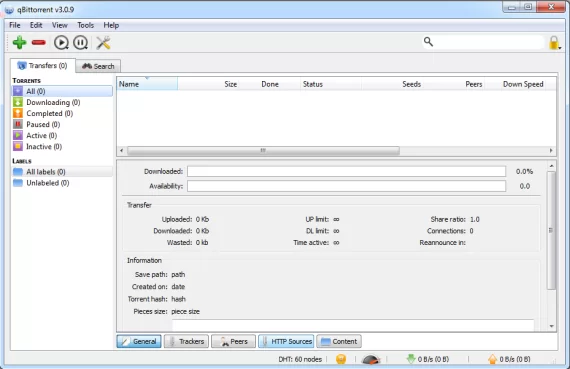
Task: Sort the torrent list by Seeds column
Action: pyautogui.click(x=392, y=84)
